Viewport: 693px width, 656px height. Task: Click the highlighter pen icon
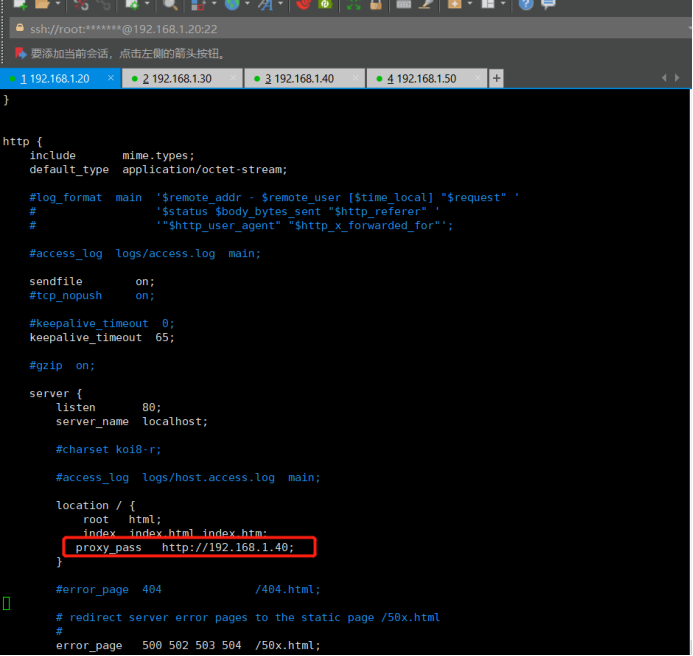tap(425, 4)
